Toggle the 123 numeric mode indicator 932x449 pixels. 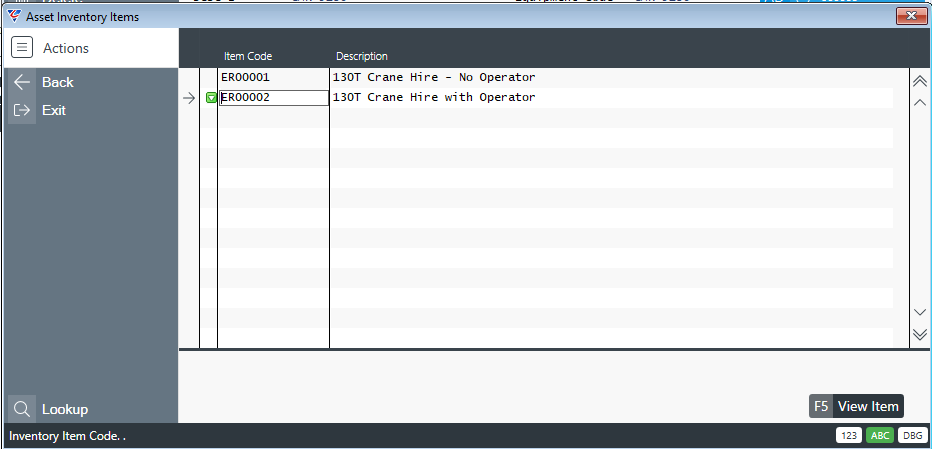point(849,436)
